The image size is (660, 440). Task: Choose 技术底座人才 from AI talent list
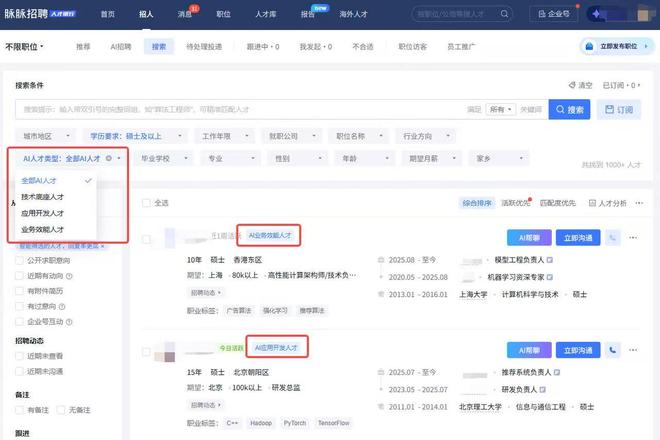click(43, 197)
